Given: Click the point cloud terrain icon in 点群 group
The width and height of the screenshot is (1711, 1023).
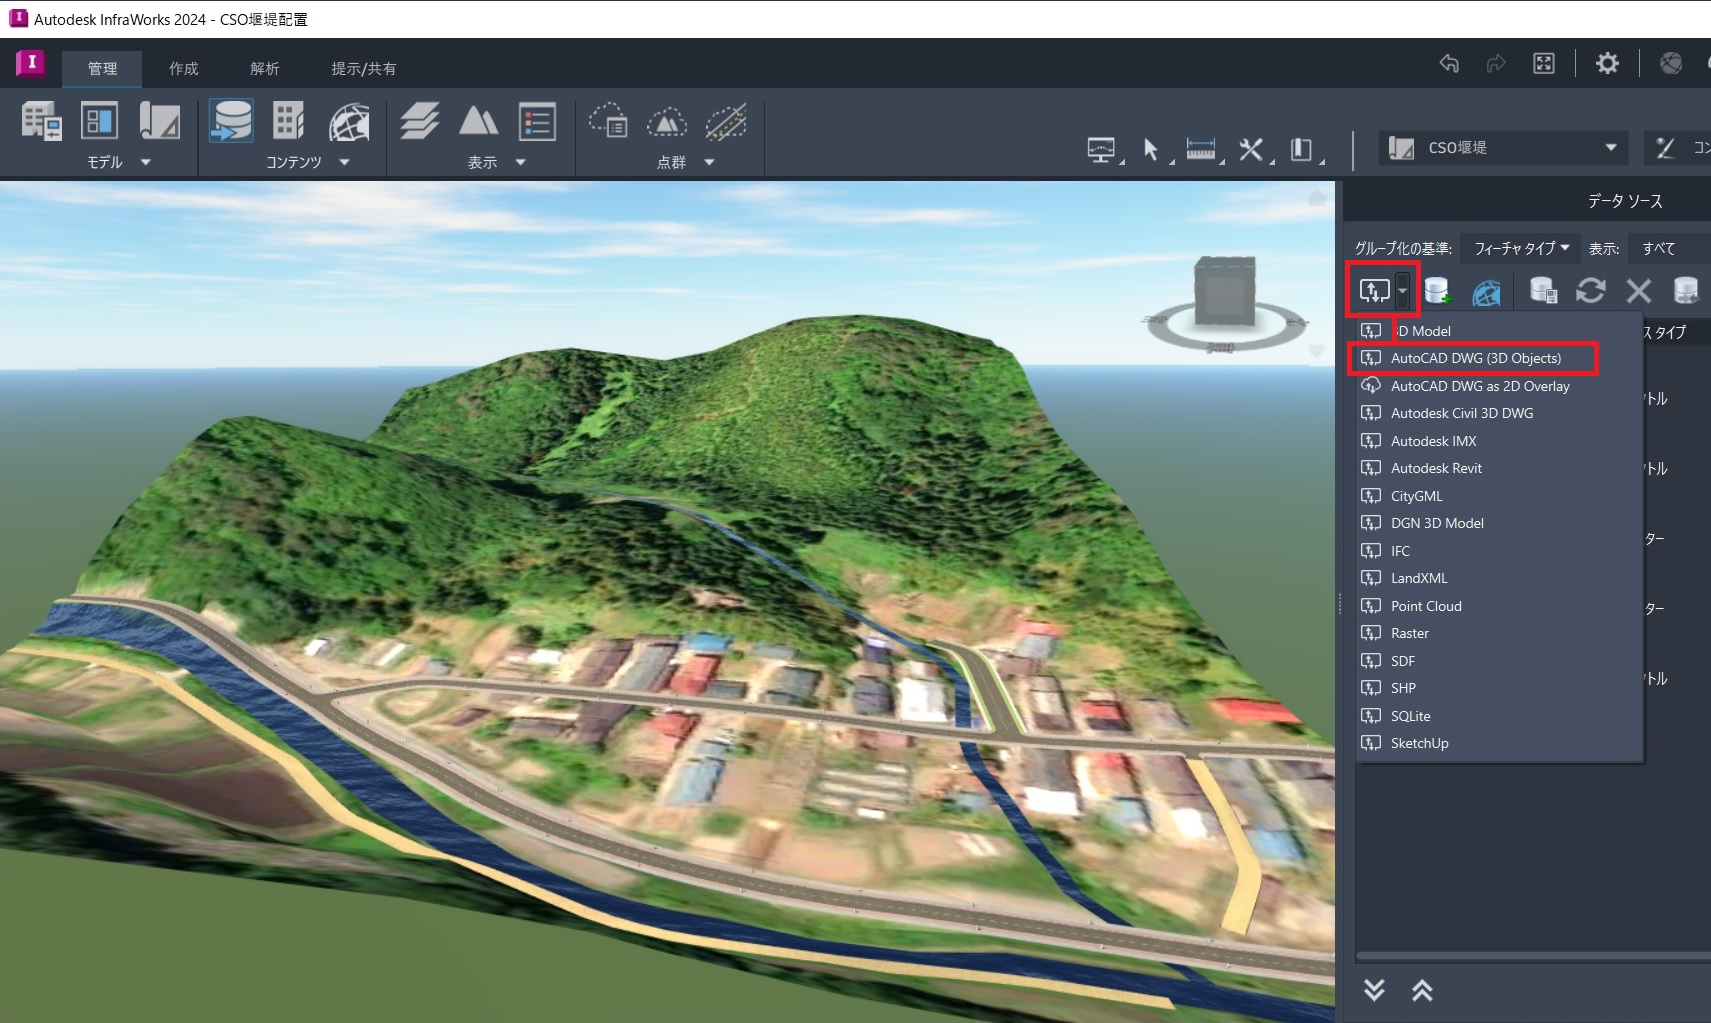Looking at the screenshot, I should (668, 122).
